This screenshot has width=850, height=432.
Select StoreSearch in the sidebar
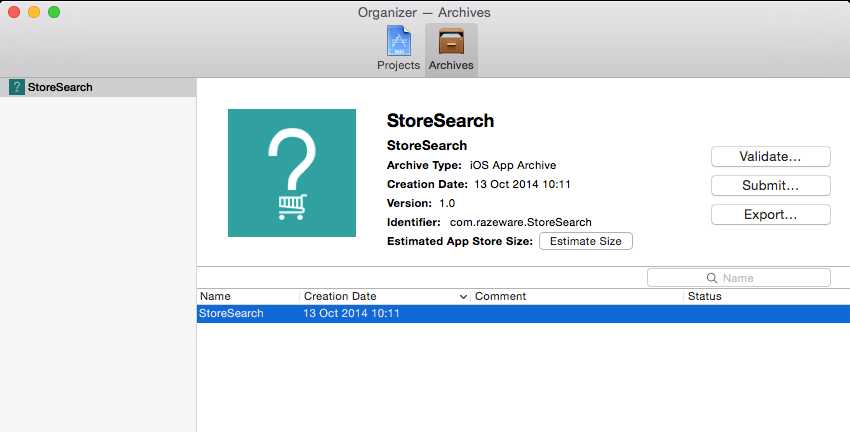click(98, 87)
